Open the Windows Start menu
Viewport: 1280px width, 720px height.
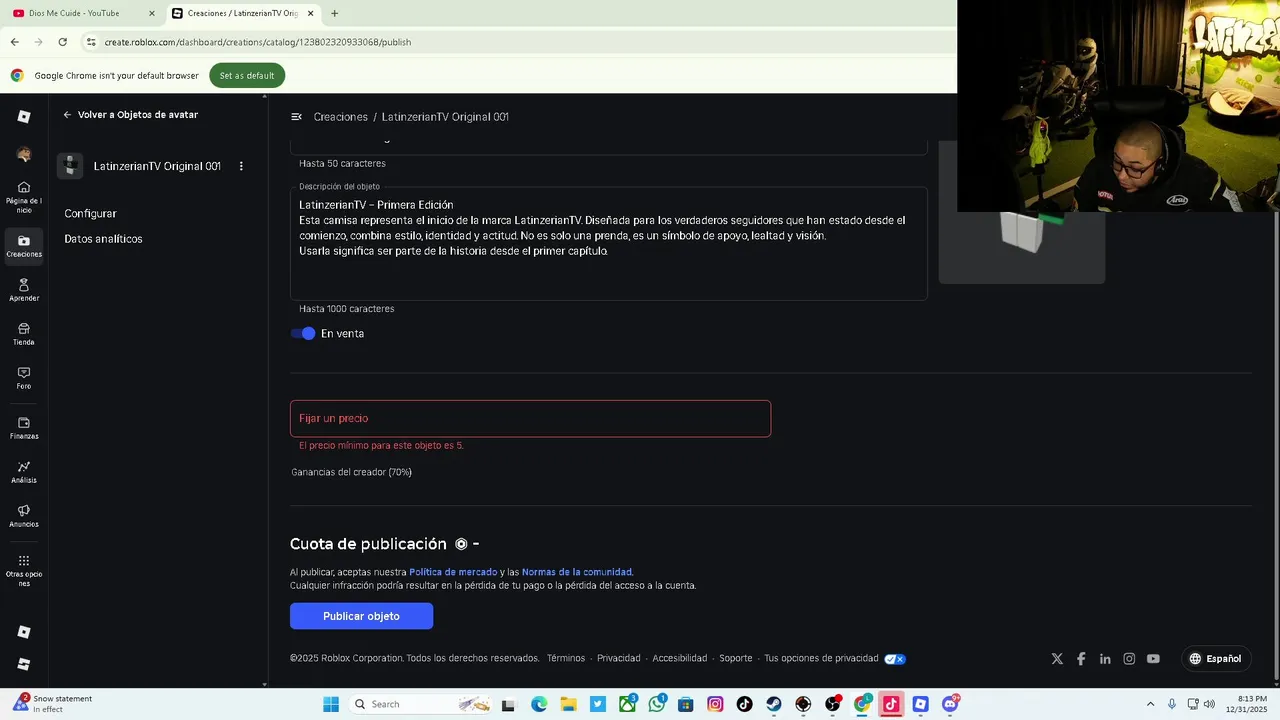(x=331, y=704)
